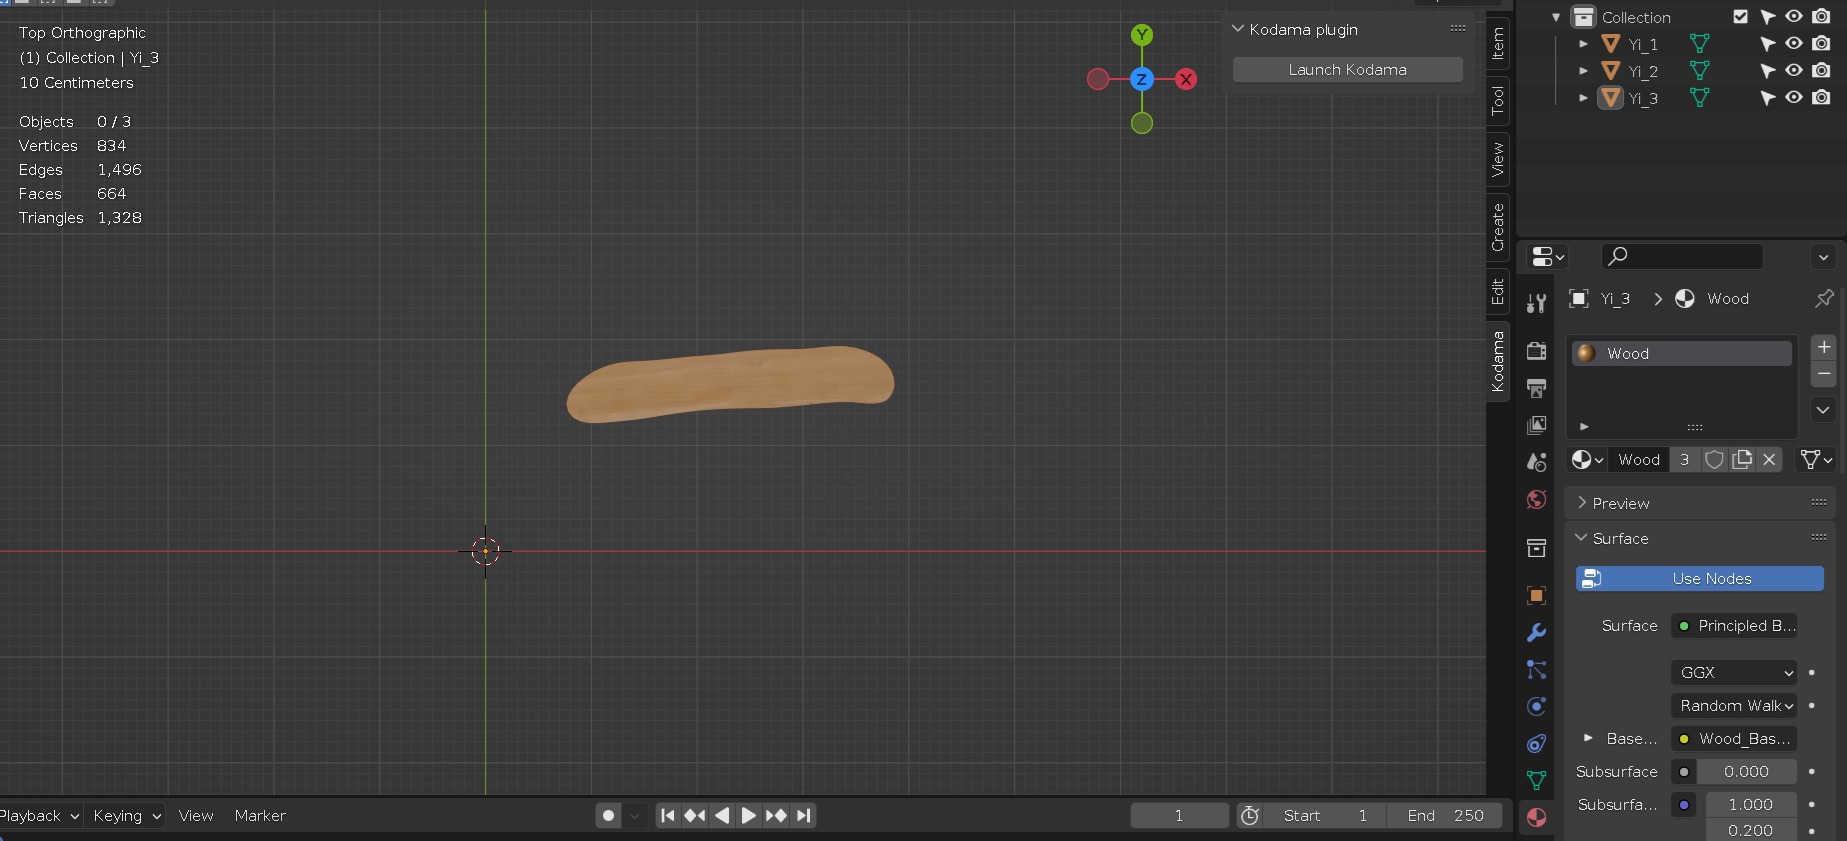
Task: Expand the Base Color row
Action: pos(1588,738)
